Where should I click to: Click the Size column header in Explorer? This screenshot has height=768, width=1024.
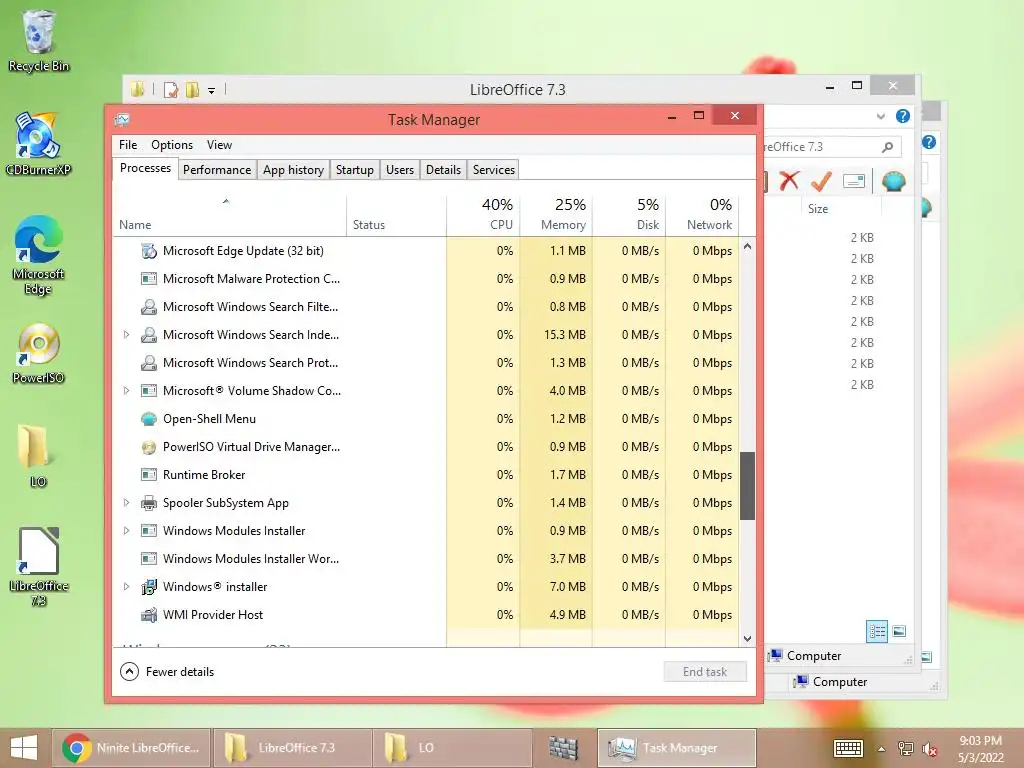tap(818, 208)
